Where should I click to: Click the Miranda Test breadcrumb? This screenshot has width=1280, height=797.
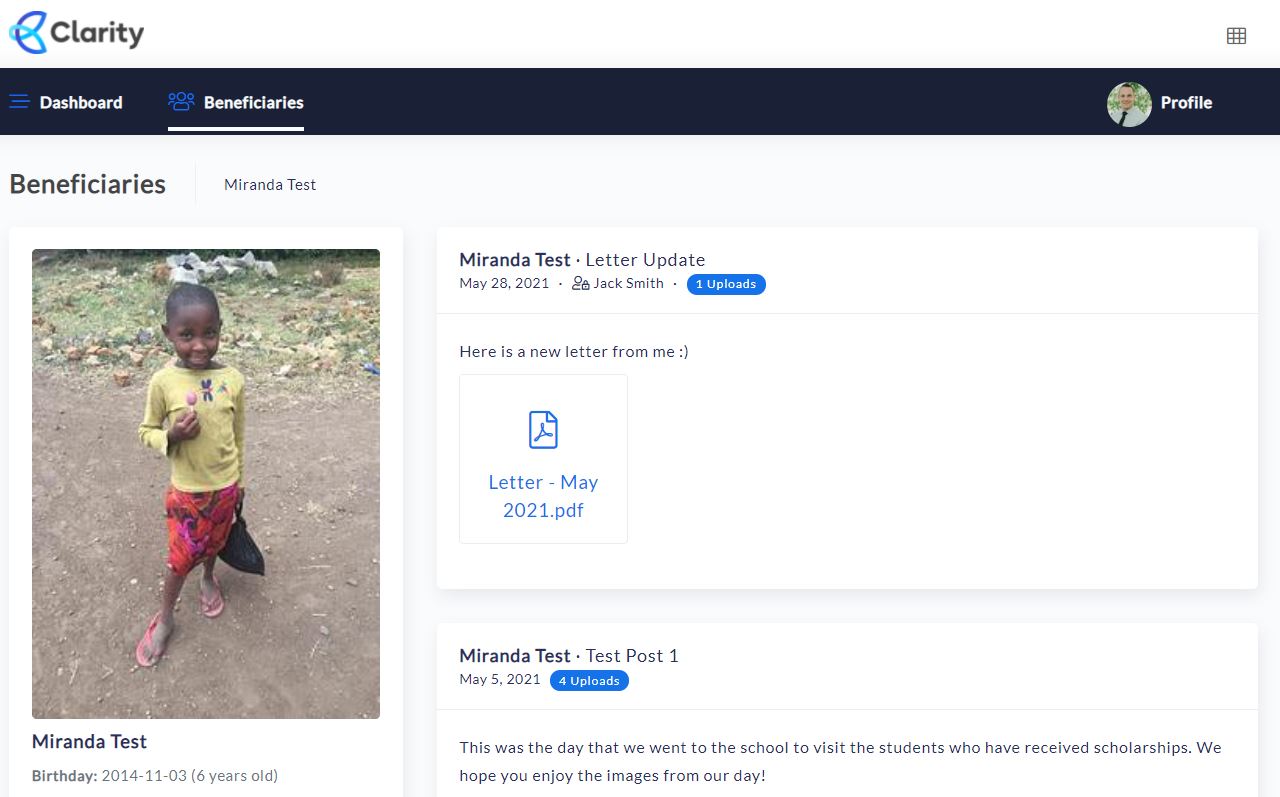point(270,184)
